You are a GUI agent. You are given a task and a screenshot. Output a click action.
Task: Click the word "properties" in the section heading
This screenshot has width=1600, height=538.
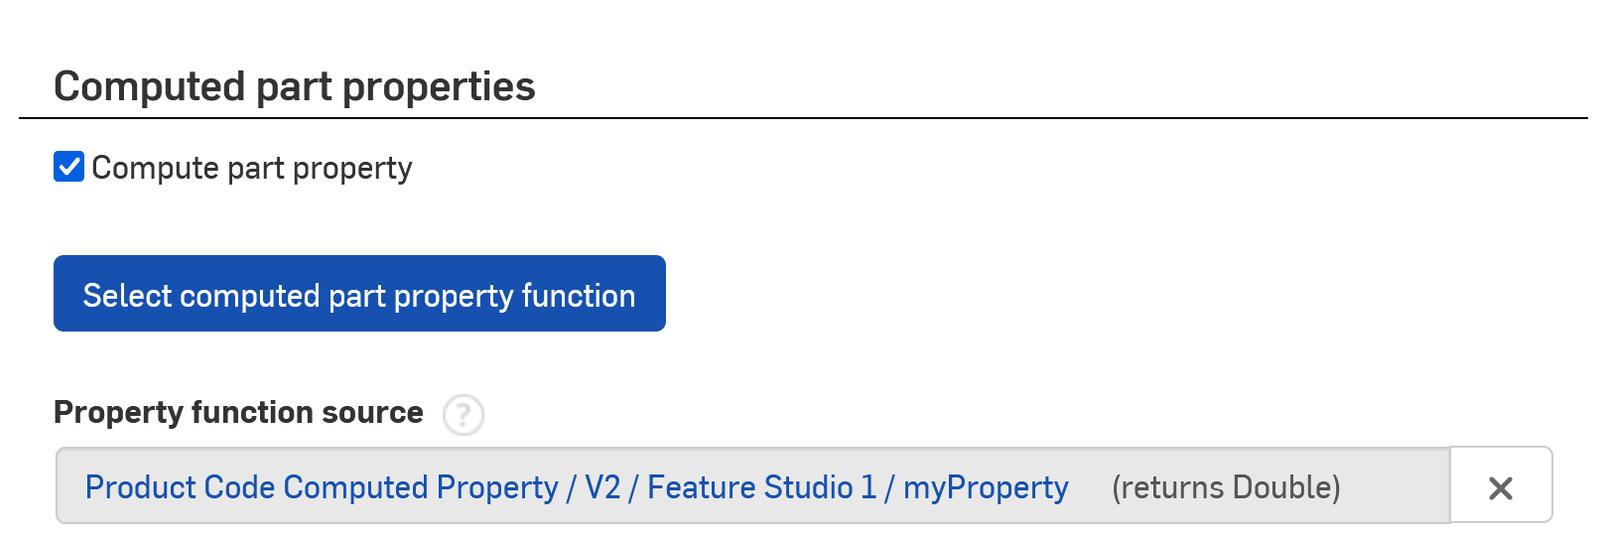[438, 88]
